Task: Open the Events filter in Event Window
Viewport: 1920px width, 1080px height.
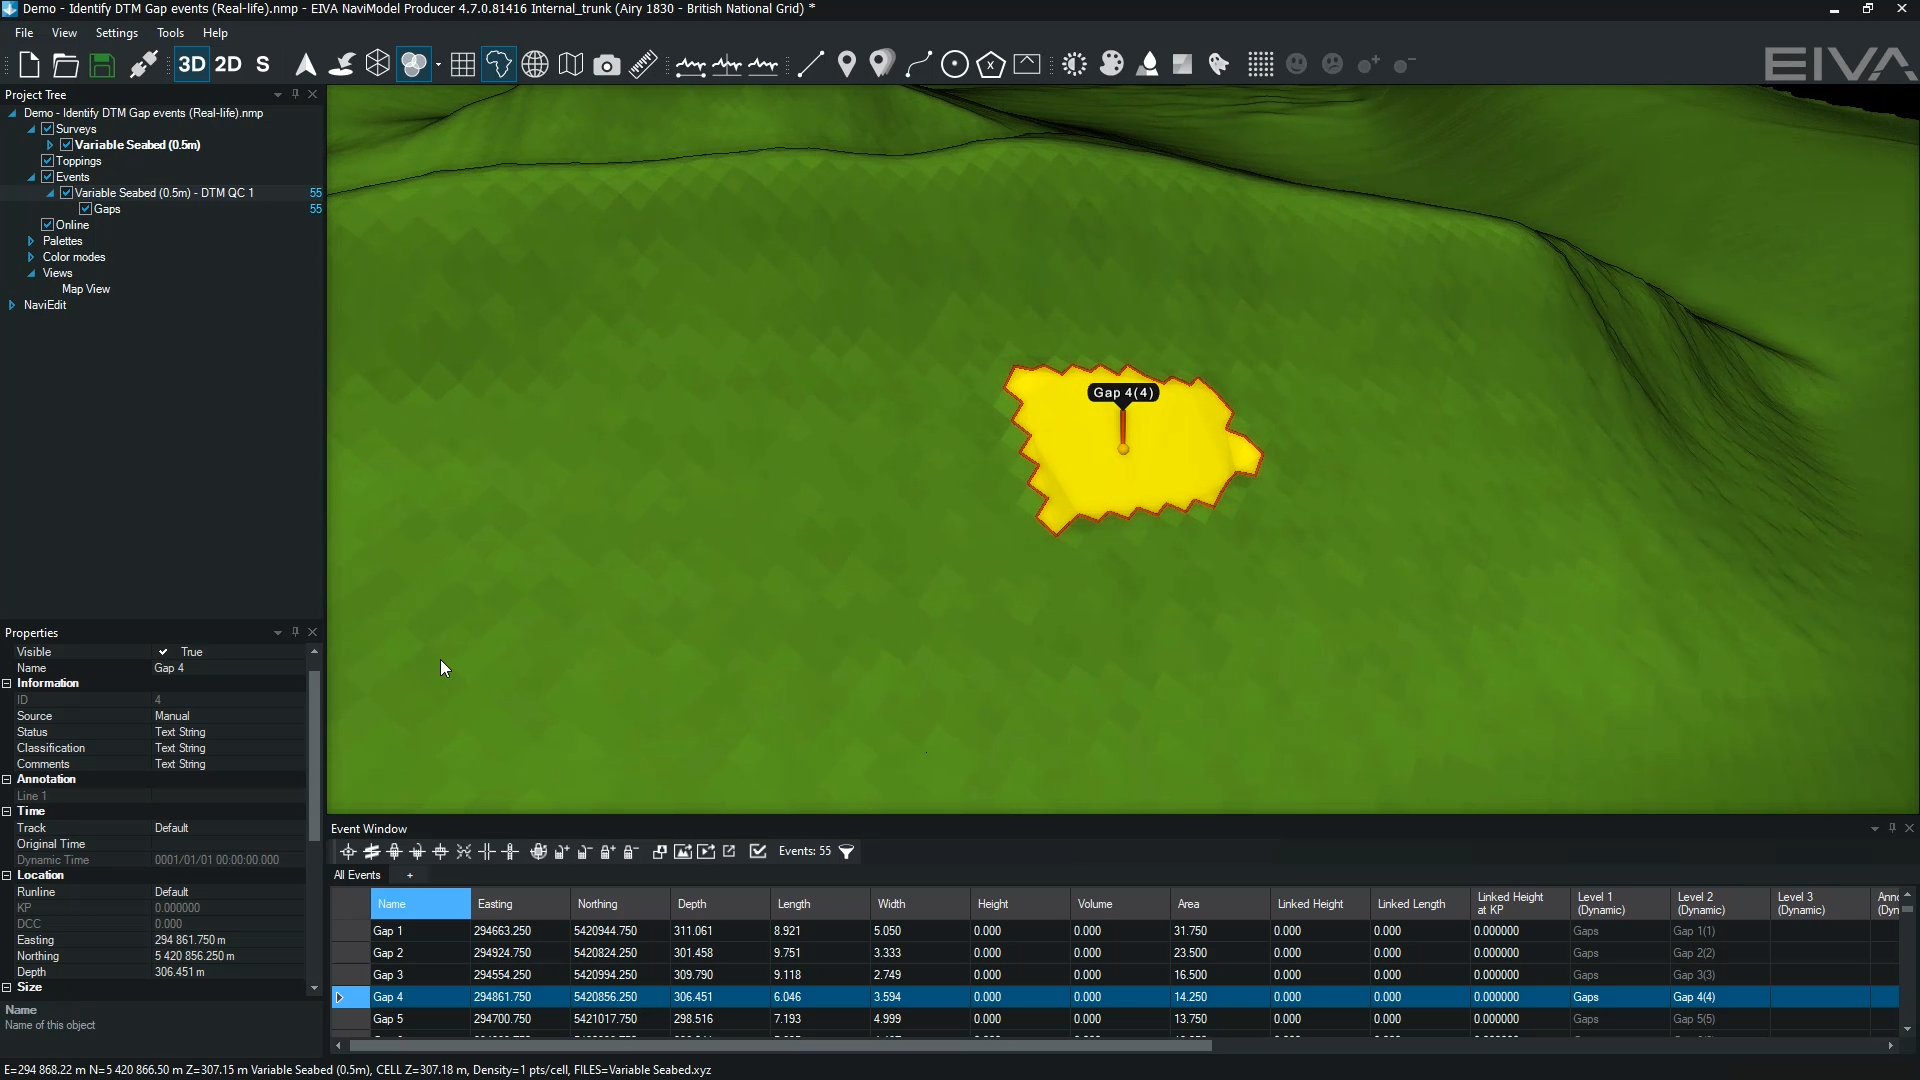Action: (846, 851)
